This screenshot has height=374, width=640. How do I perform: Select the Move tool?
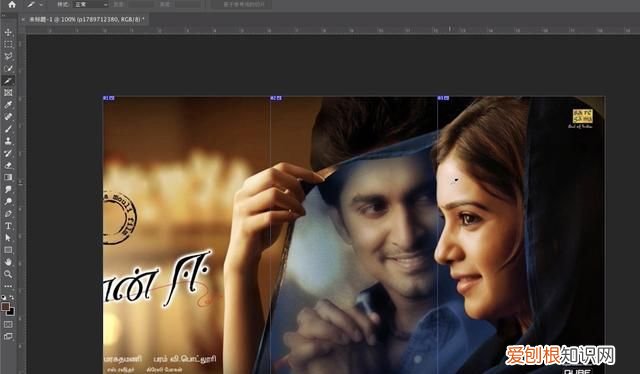pos(8,32)
